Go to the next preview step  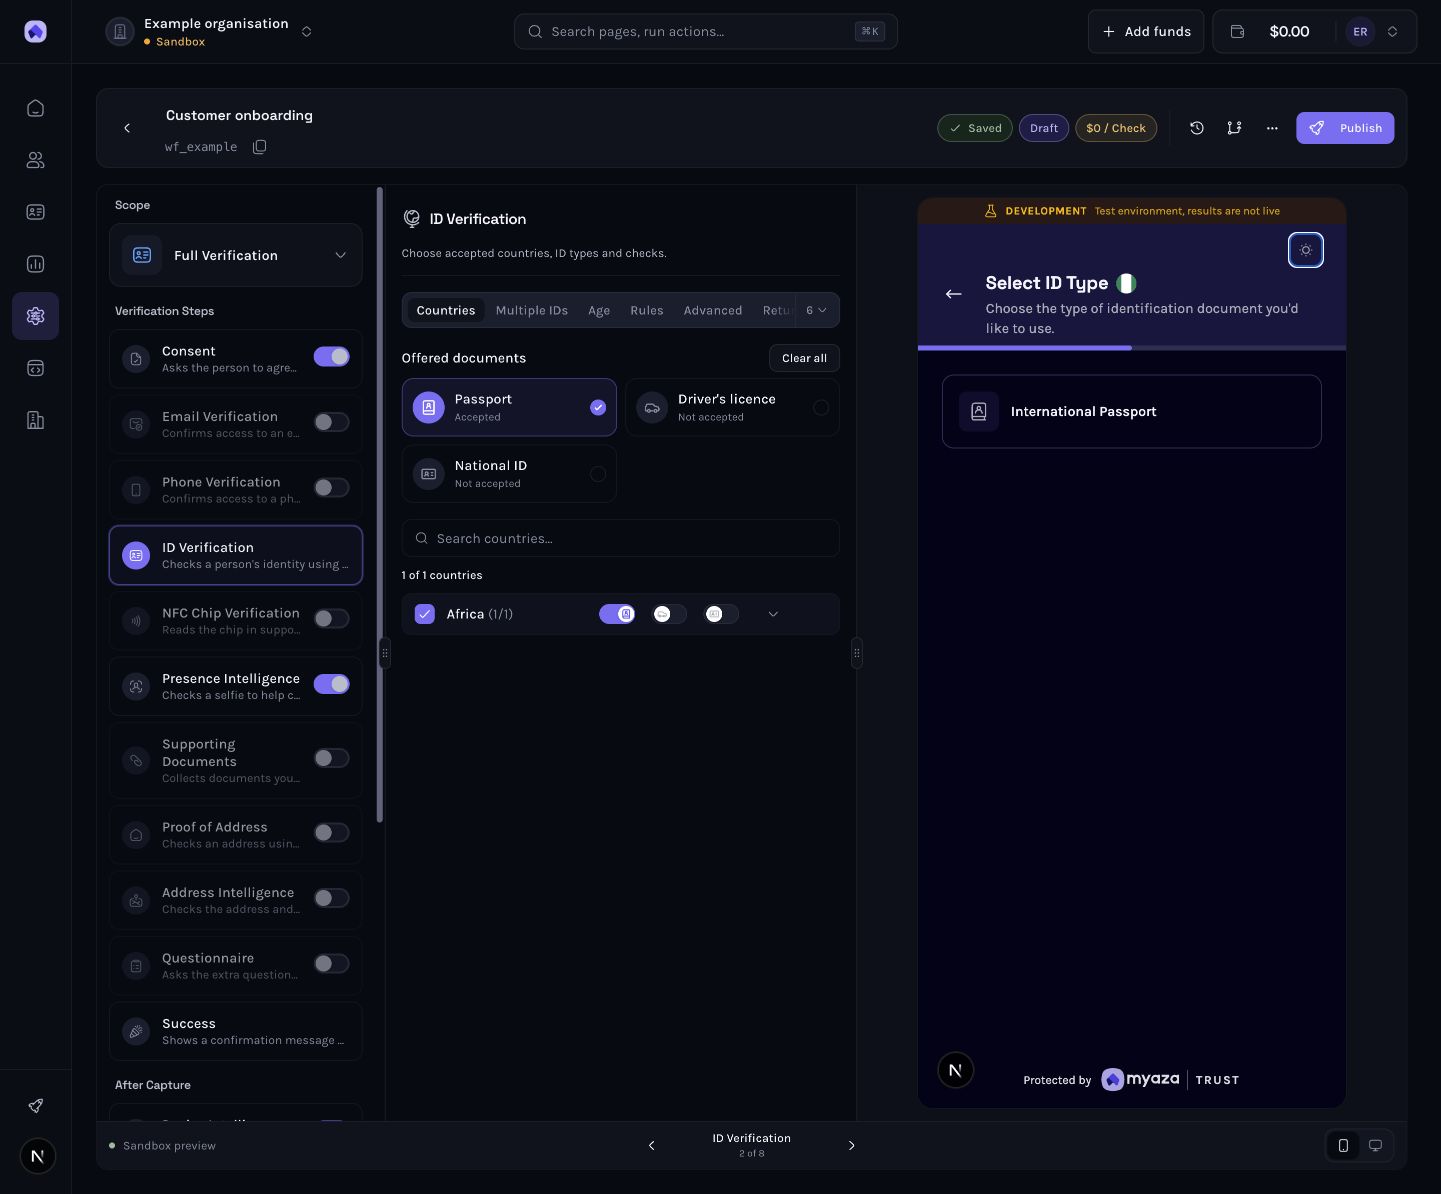tap(851, 1146)
